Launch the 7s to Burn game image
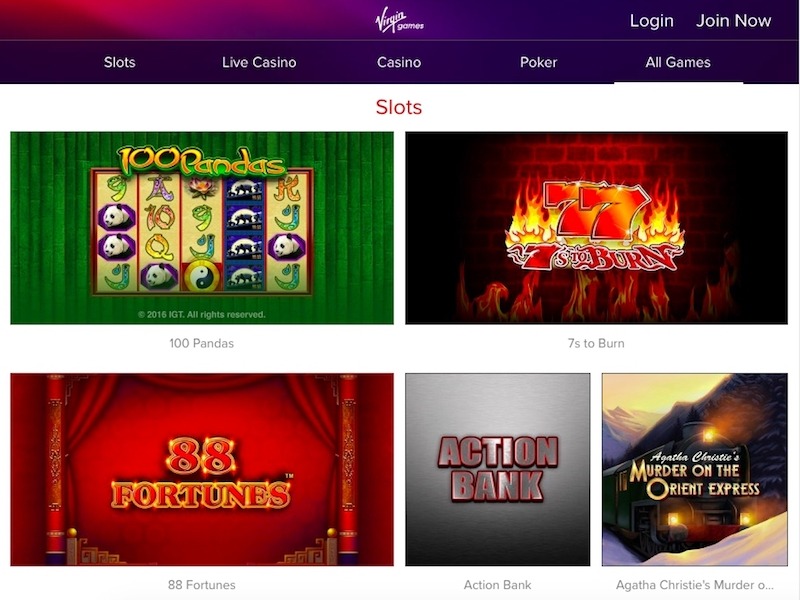800x600 pixels. click(596, 228)
